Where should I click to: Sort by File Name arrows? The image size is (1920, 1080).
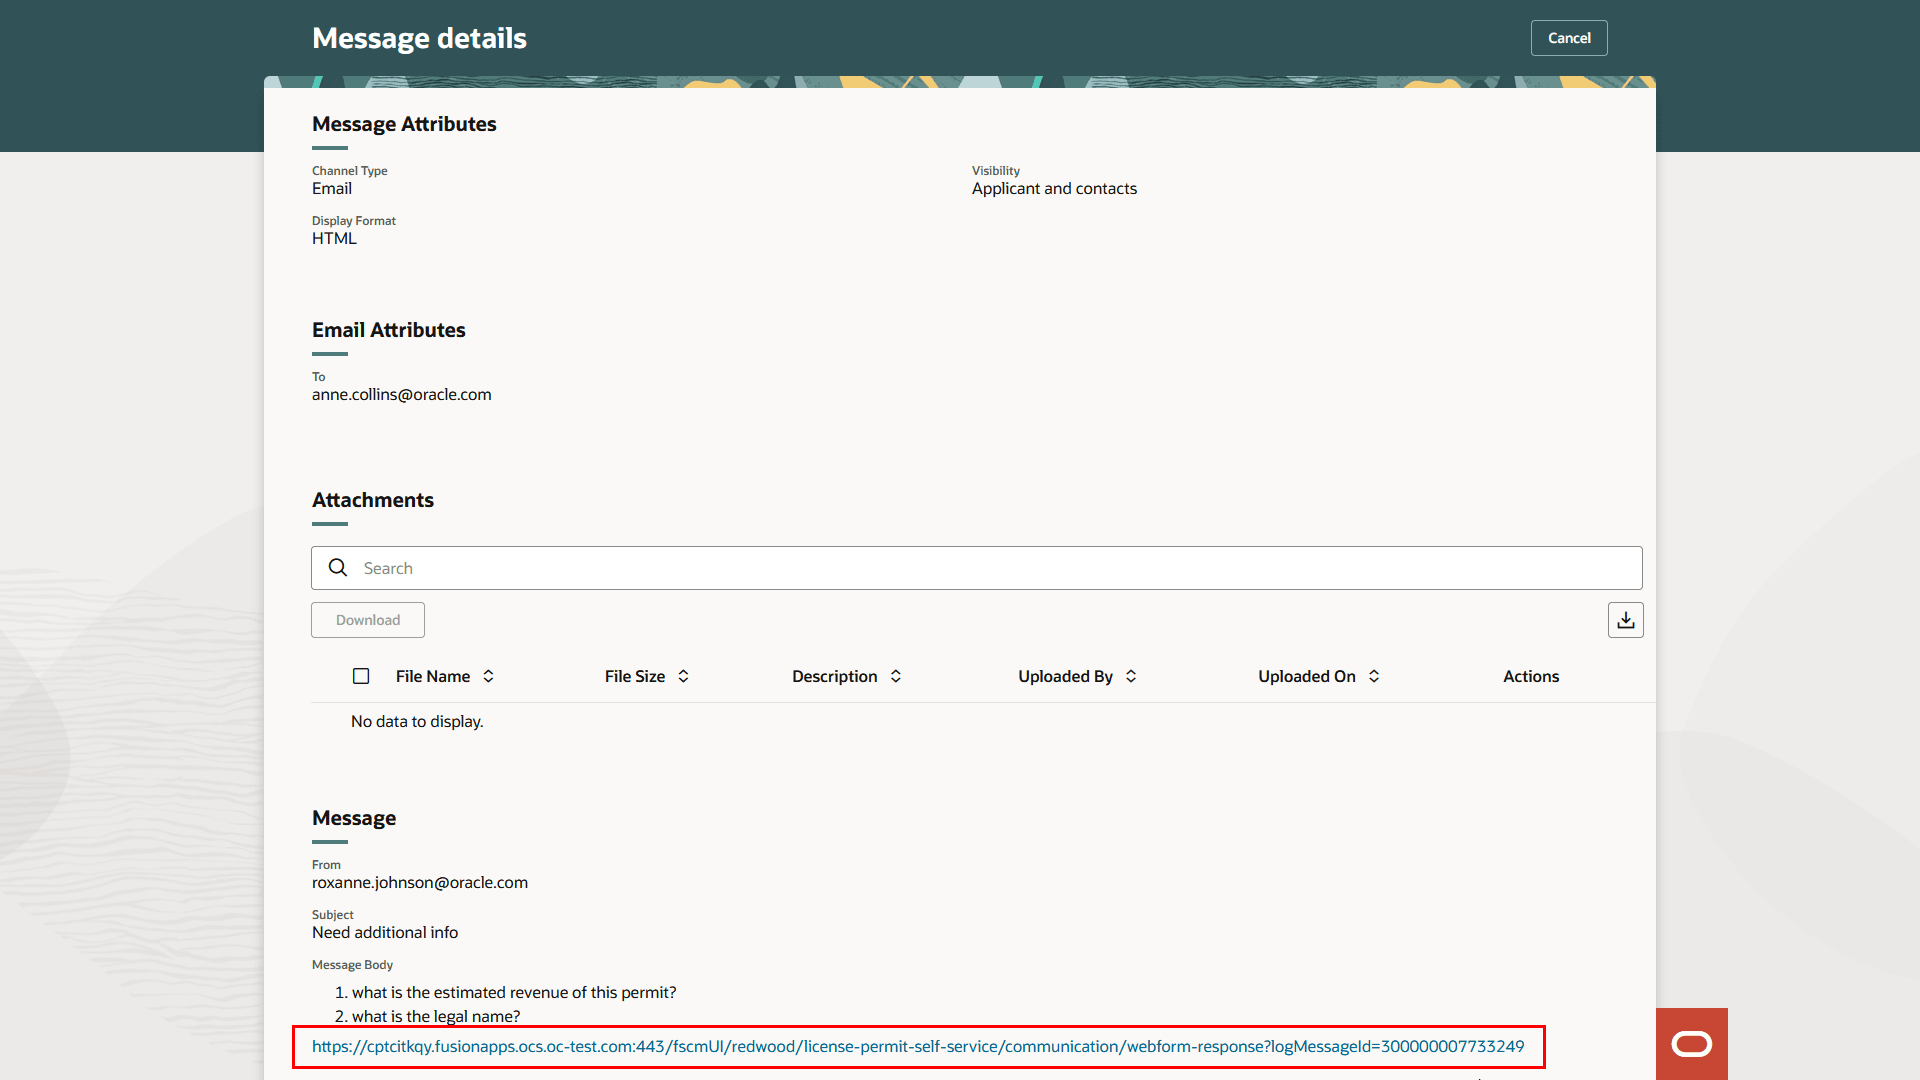[x=488, y=676]
